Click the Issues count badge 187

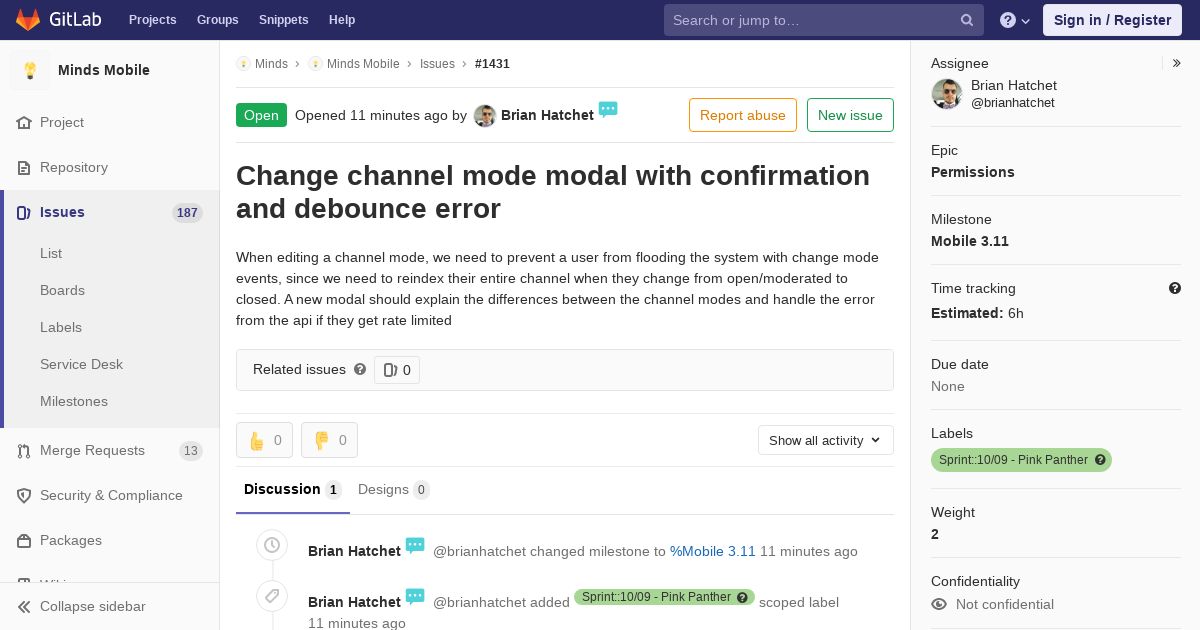pos(187,213)
